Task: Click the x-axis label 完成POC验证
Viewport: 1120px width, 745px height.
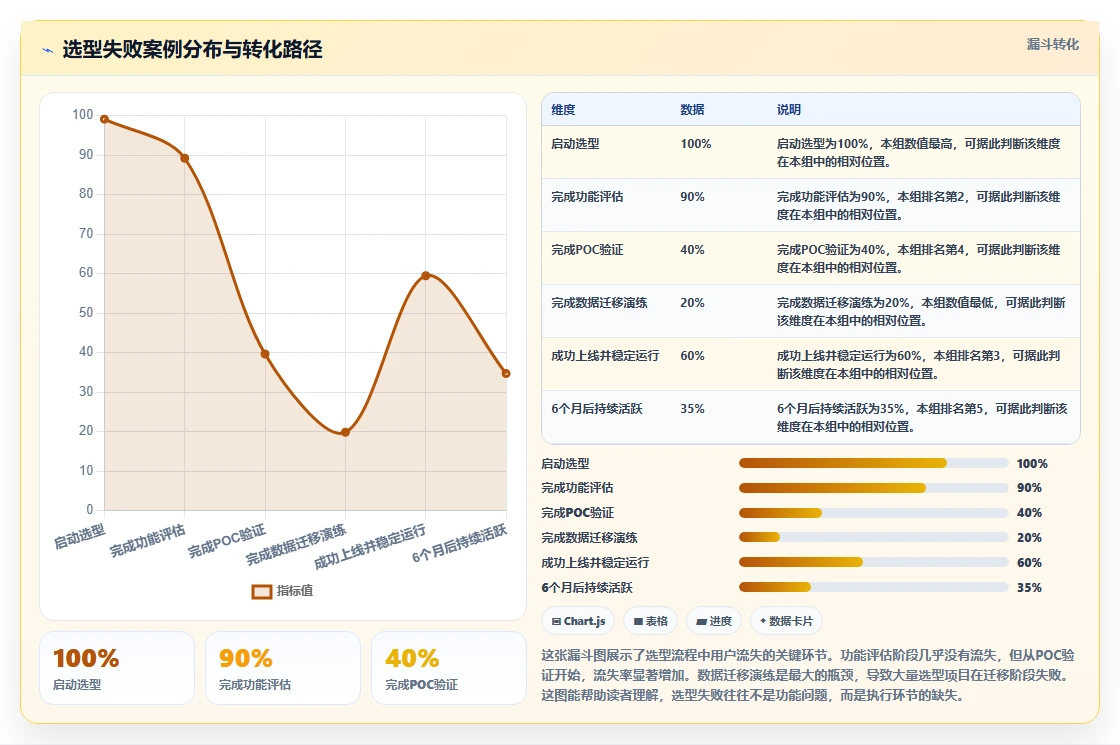Action: pyautogui.click(x=227, y=541)
